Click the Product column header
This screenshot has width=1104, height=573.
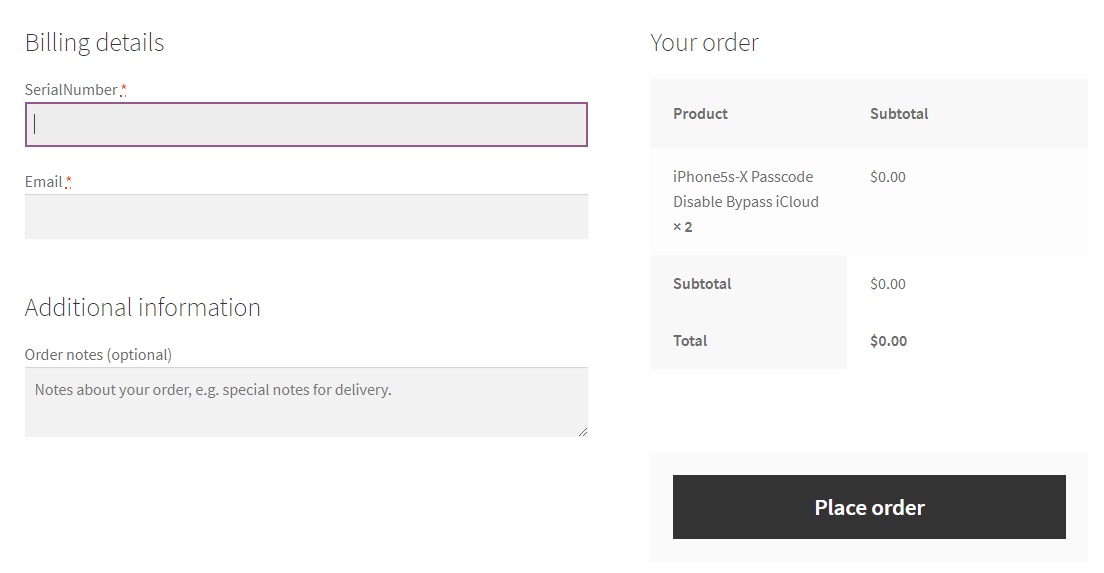click(x=700, y=113)
